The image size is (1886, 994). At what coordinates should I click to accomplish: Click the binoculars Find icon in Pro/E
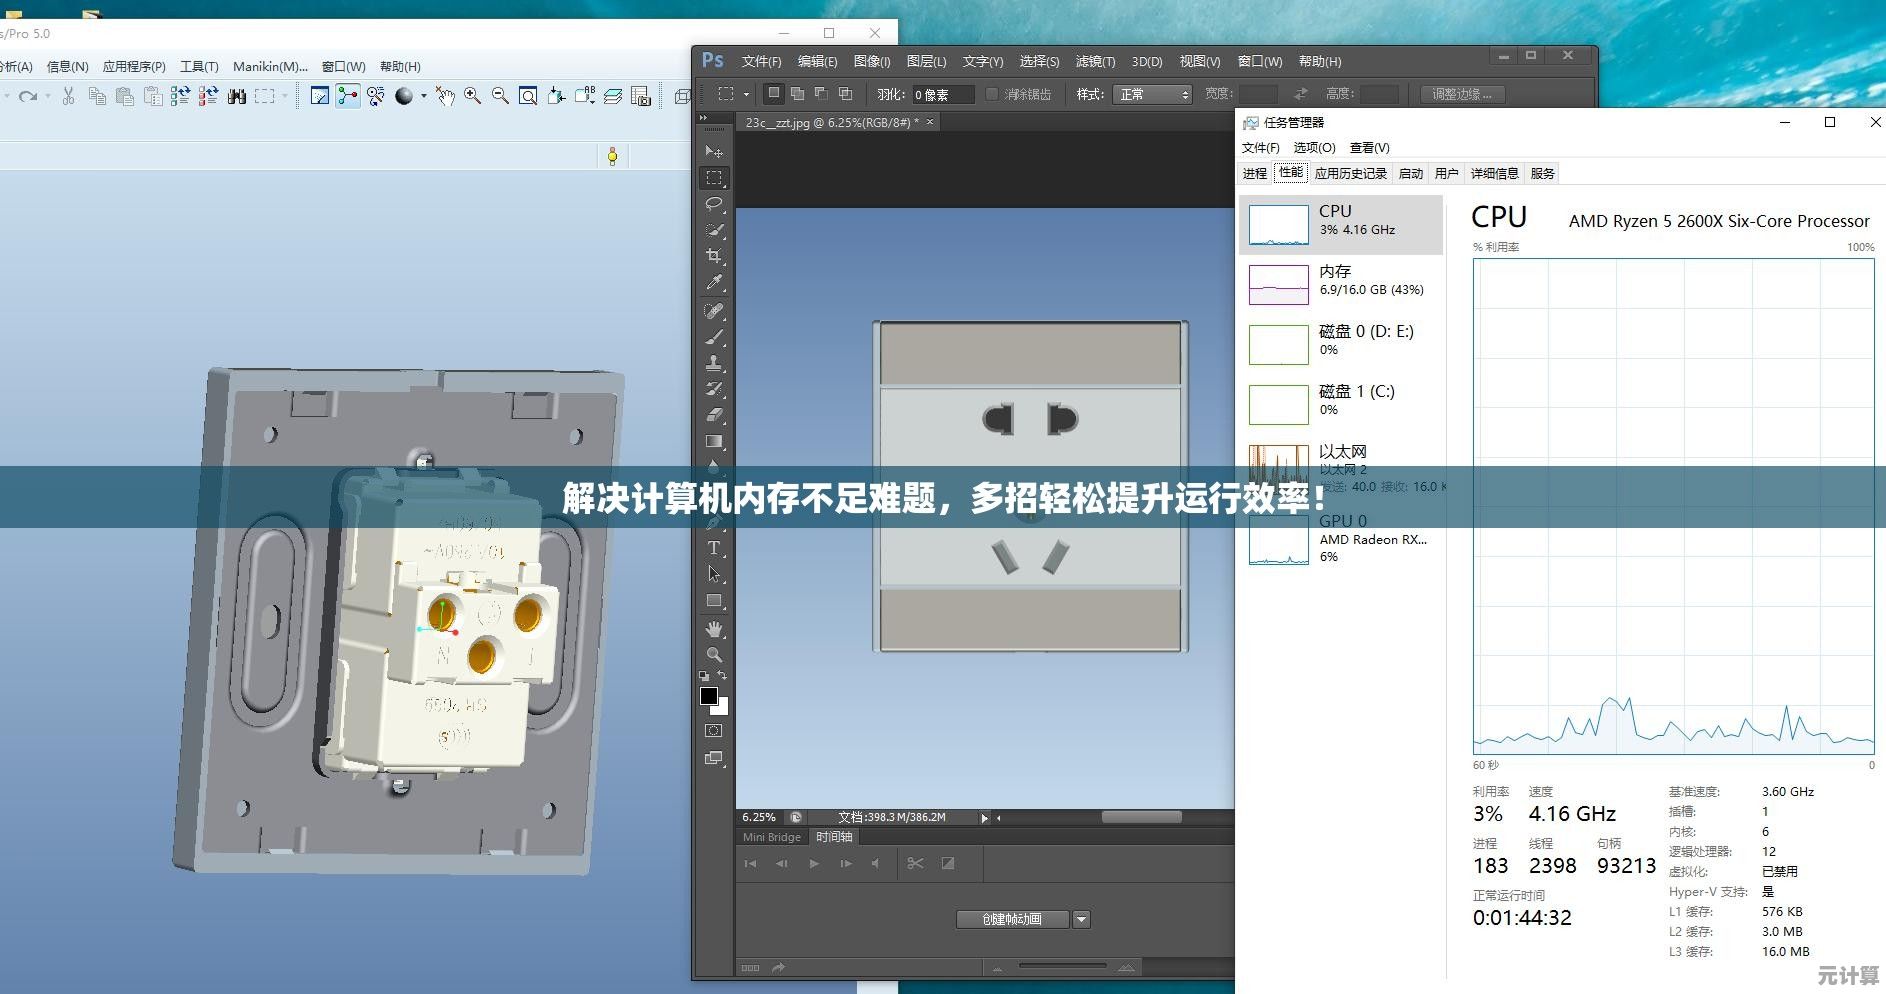[x=237, y=96]
